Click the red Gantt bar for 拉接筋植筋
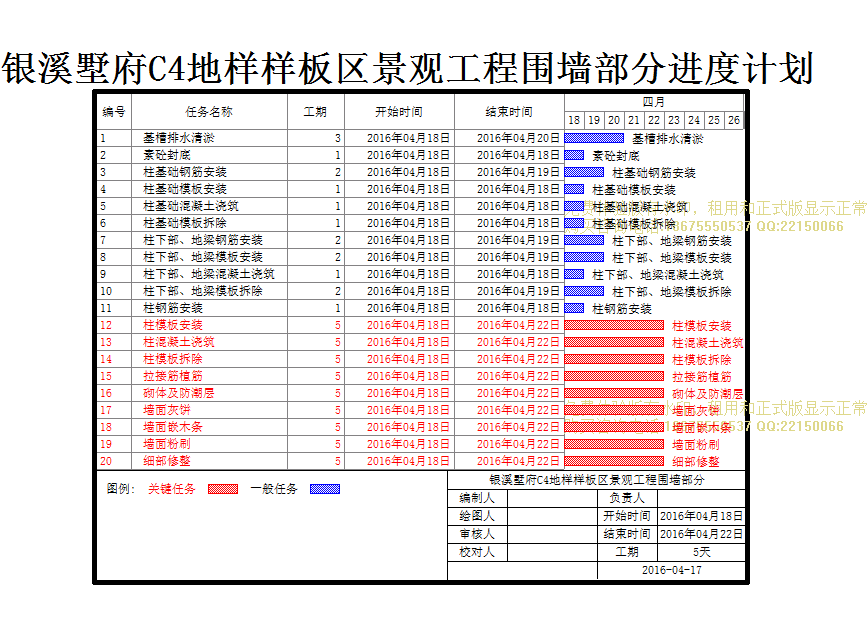The image size is (867, 631). pyautogui.click(x=614, y=376)
